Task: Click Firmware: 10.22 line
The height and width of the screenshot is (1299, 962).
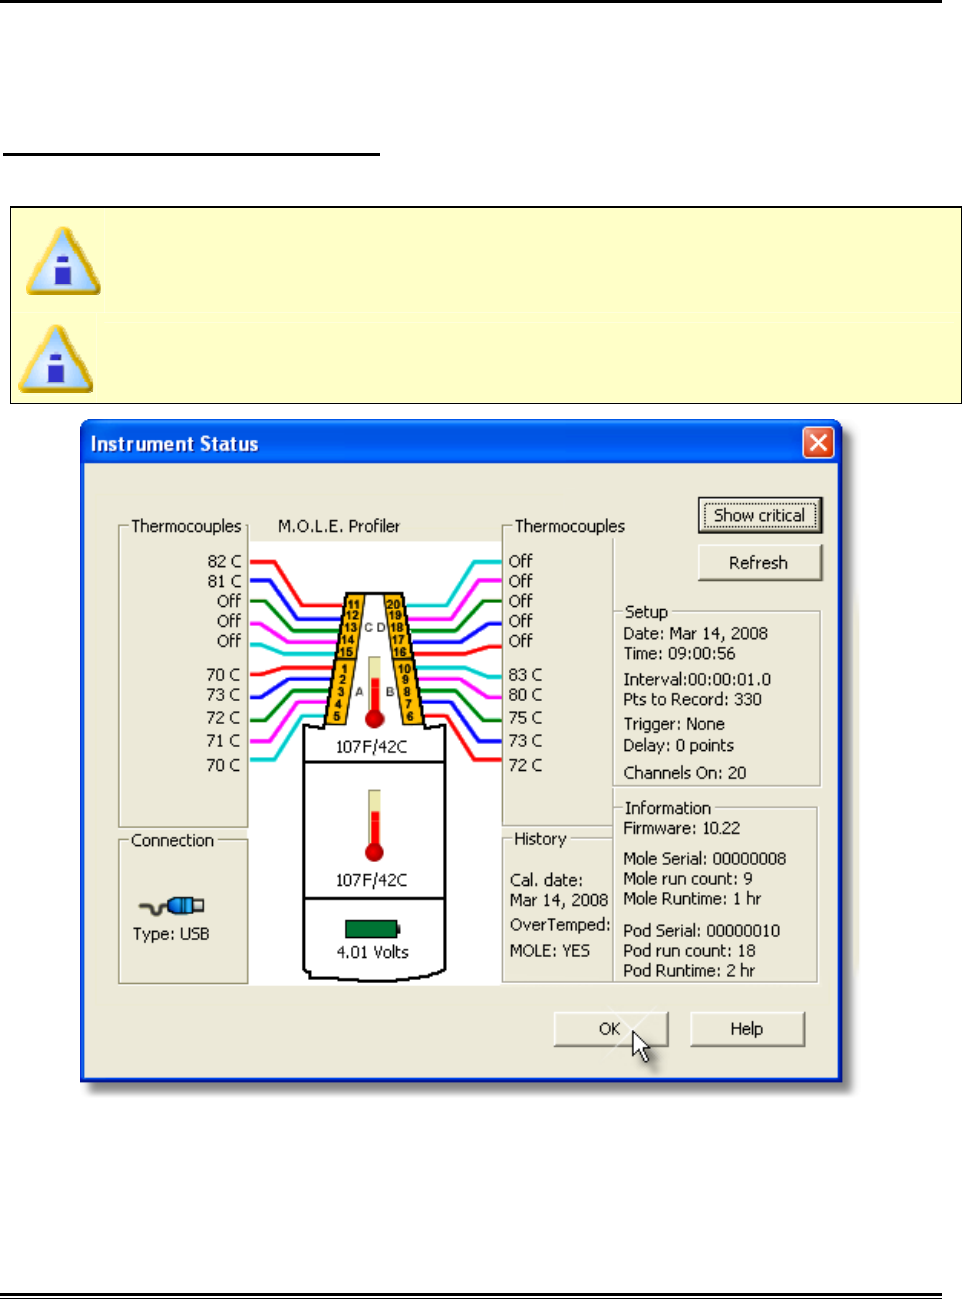Action: tap(682, 828)
